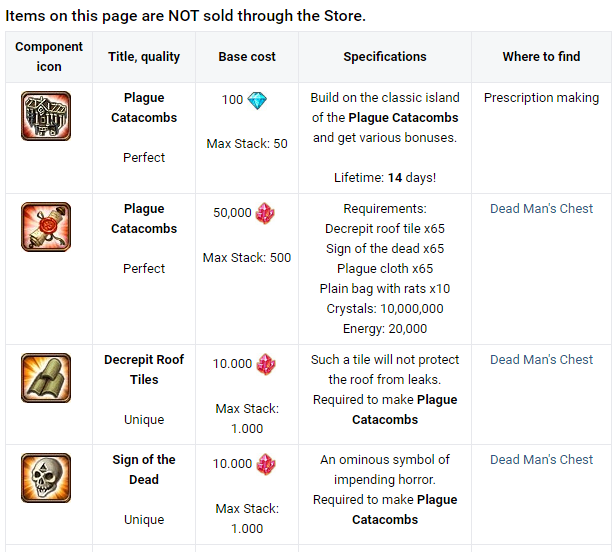614x552 pixels.
Task: Click the "Lifetime: 14 days!" text
Action: (385, 178)
